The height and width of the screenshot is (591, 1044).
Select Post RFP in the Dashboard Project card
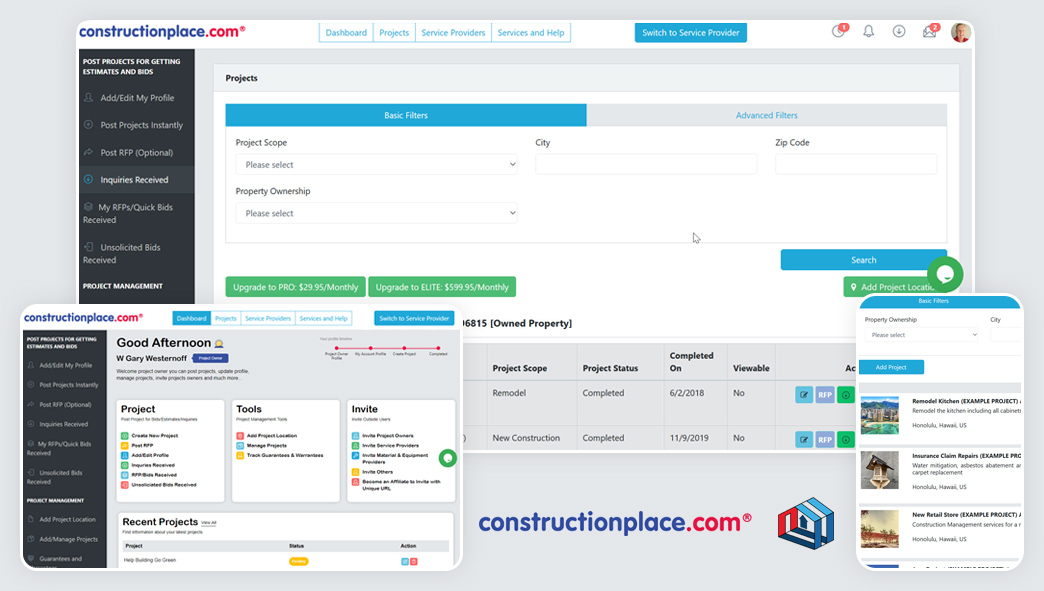pos(142,445)
